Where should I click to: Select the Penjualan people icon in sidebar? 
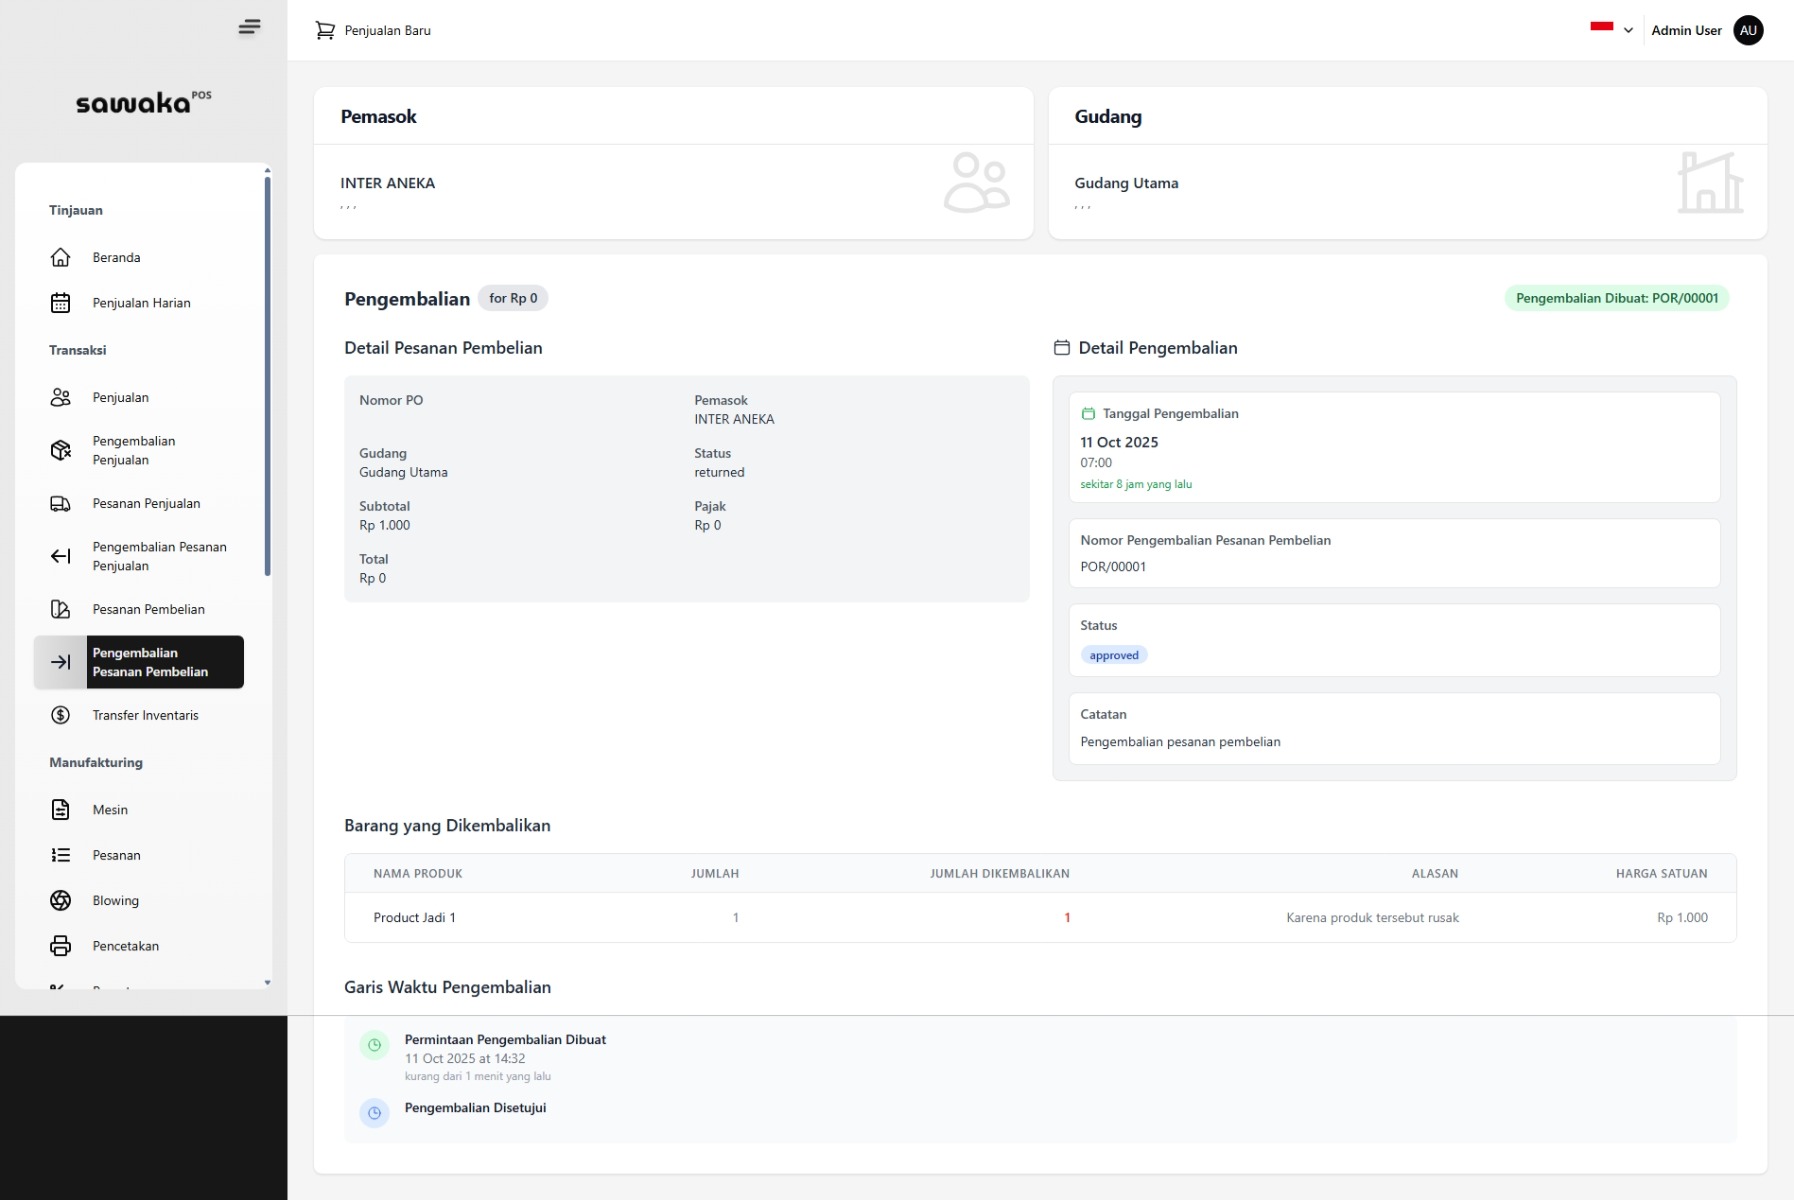(x=61, y=398)
